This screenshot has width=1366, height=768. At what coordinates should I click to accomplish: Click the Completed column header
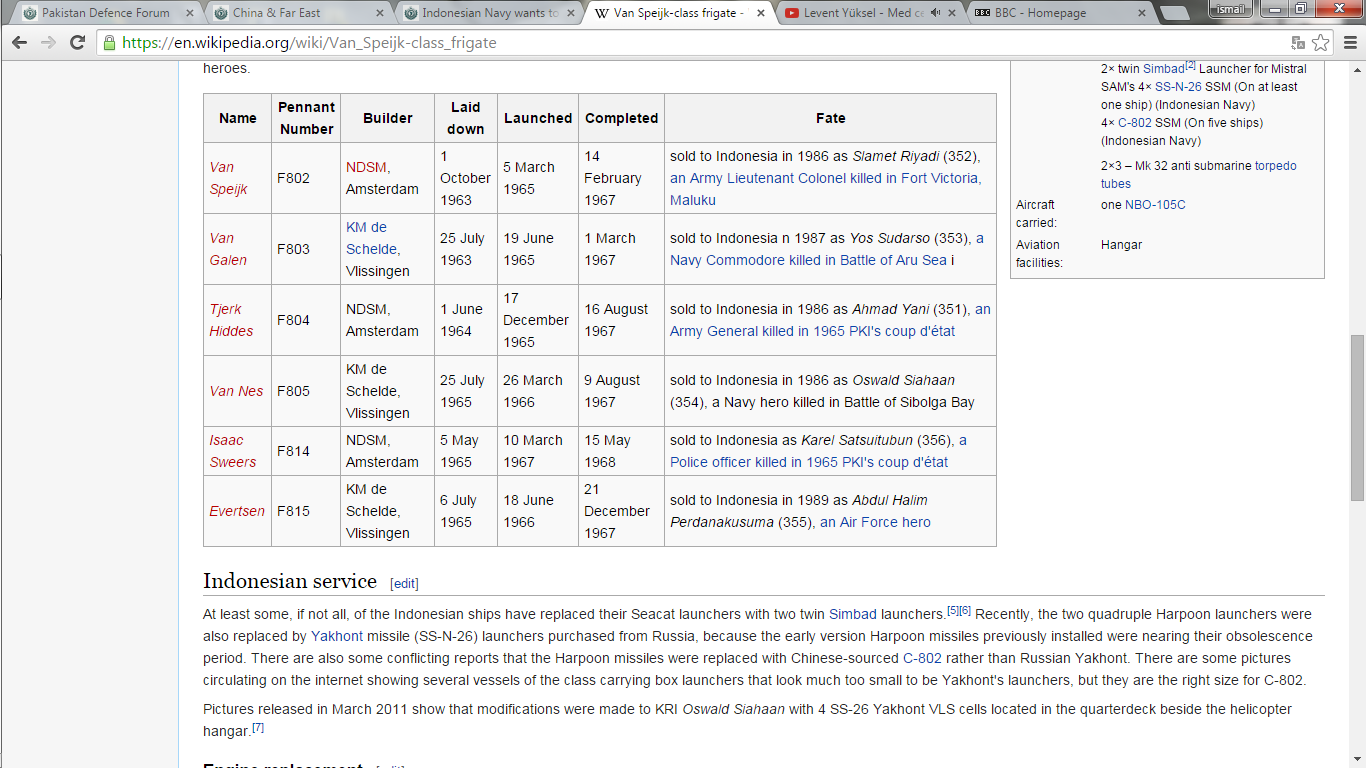click(622, 118)
